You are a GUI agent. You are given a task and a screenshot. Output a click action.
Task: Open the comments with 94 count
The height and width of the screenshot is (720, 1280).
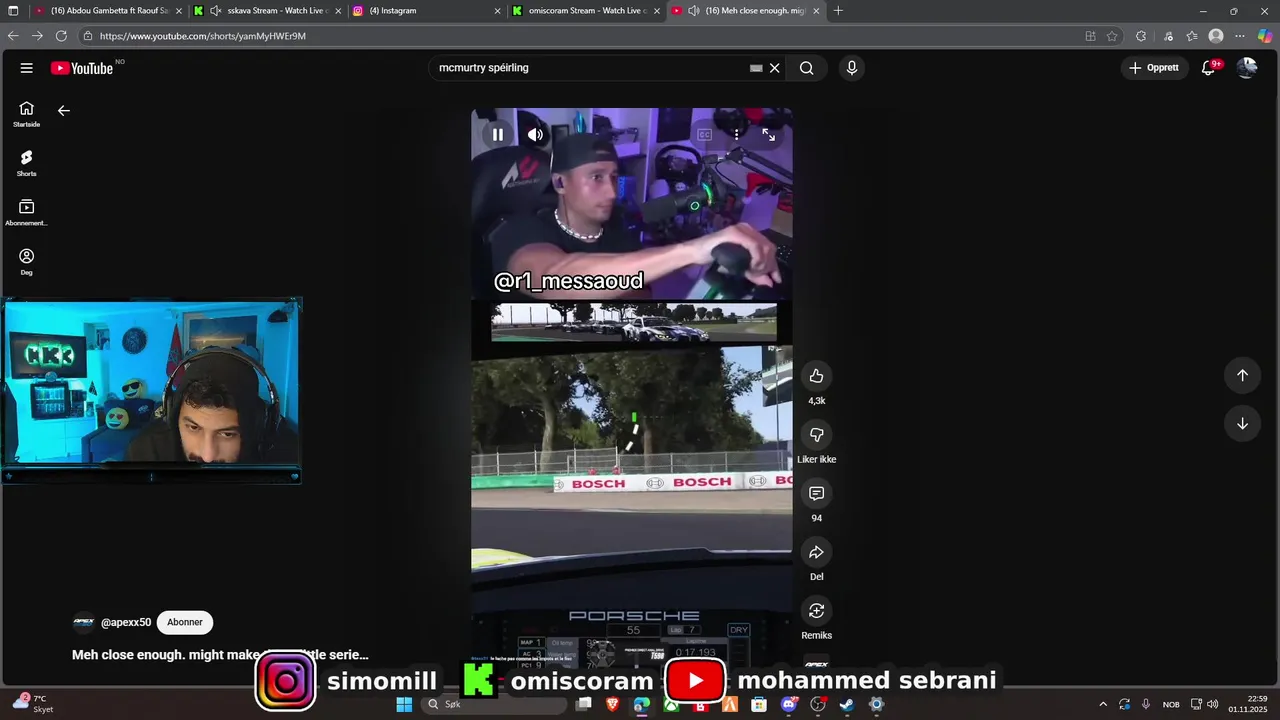click(816, 493)
